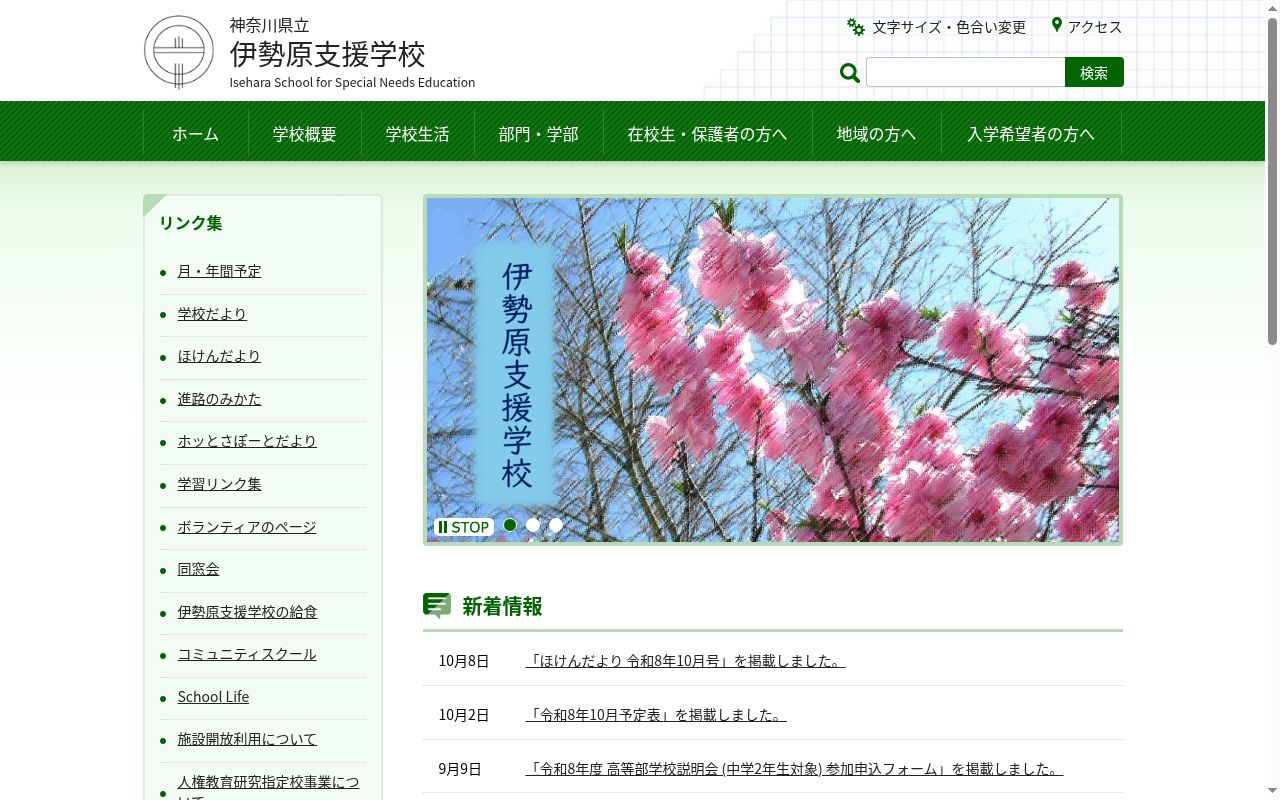Open ほけんだより sidebar link
This screenshot has height=800, width=1280.
pyautogui.click(x=219, y=356)
